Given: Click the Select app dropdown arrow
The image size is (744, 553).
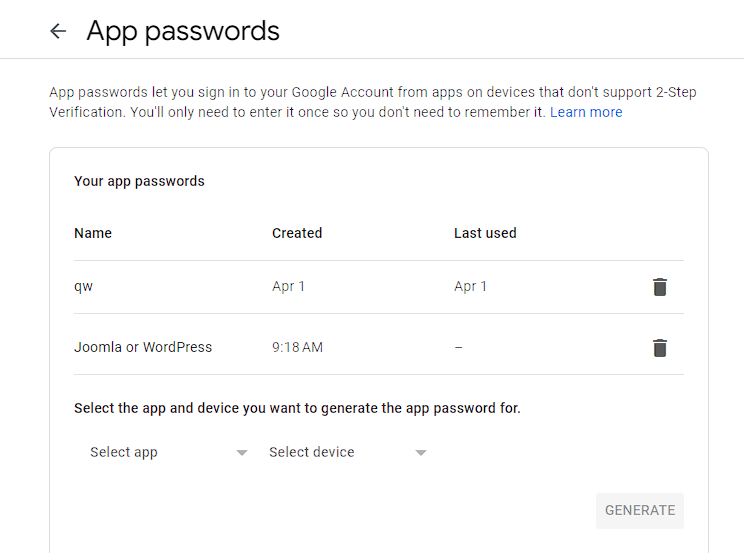Looking at the screenshot, I should pos(242,453).
